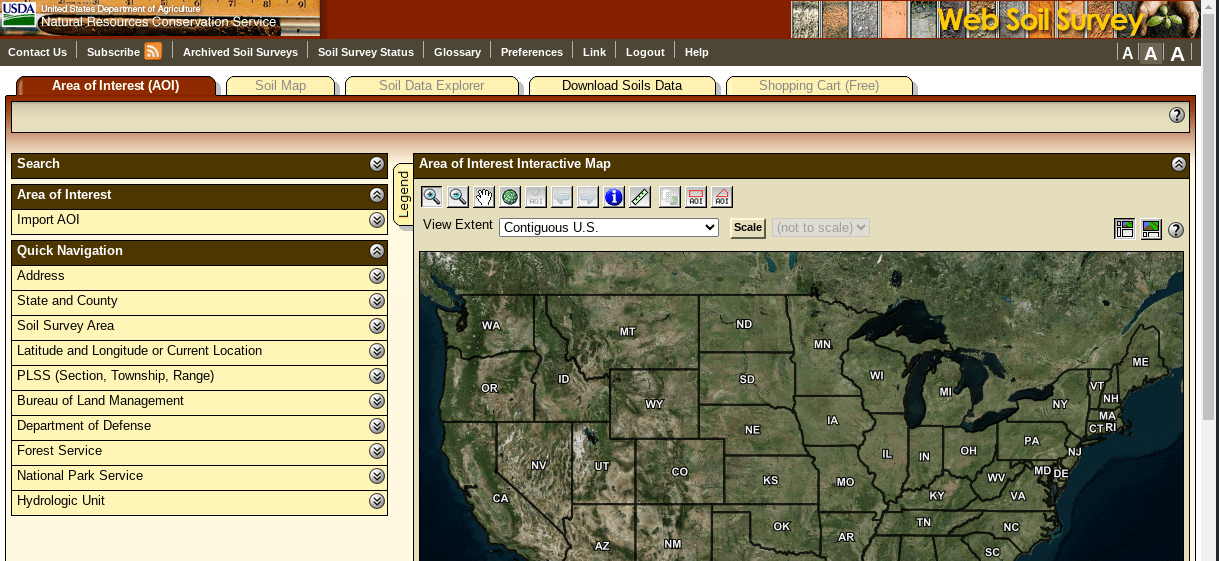Collapse the Area of Interest Interactive Map panel
Screen dimensions: 1219x561
click(1179, 164)
